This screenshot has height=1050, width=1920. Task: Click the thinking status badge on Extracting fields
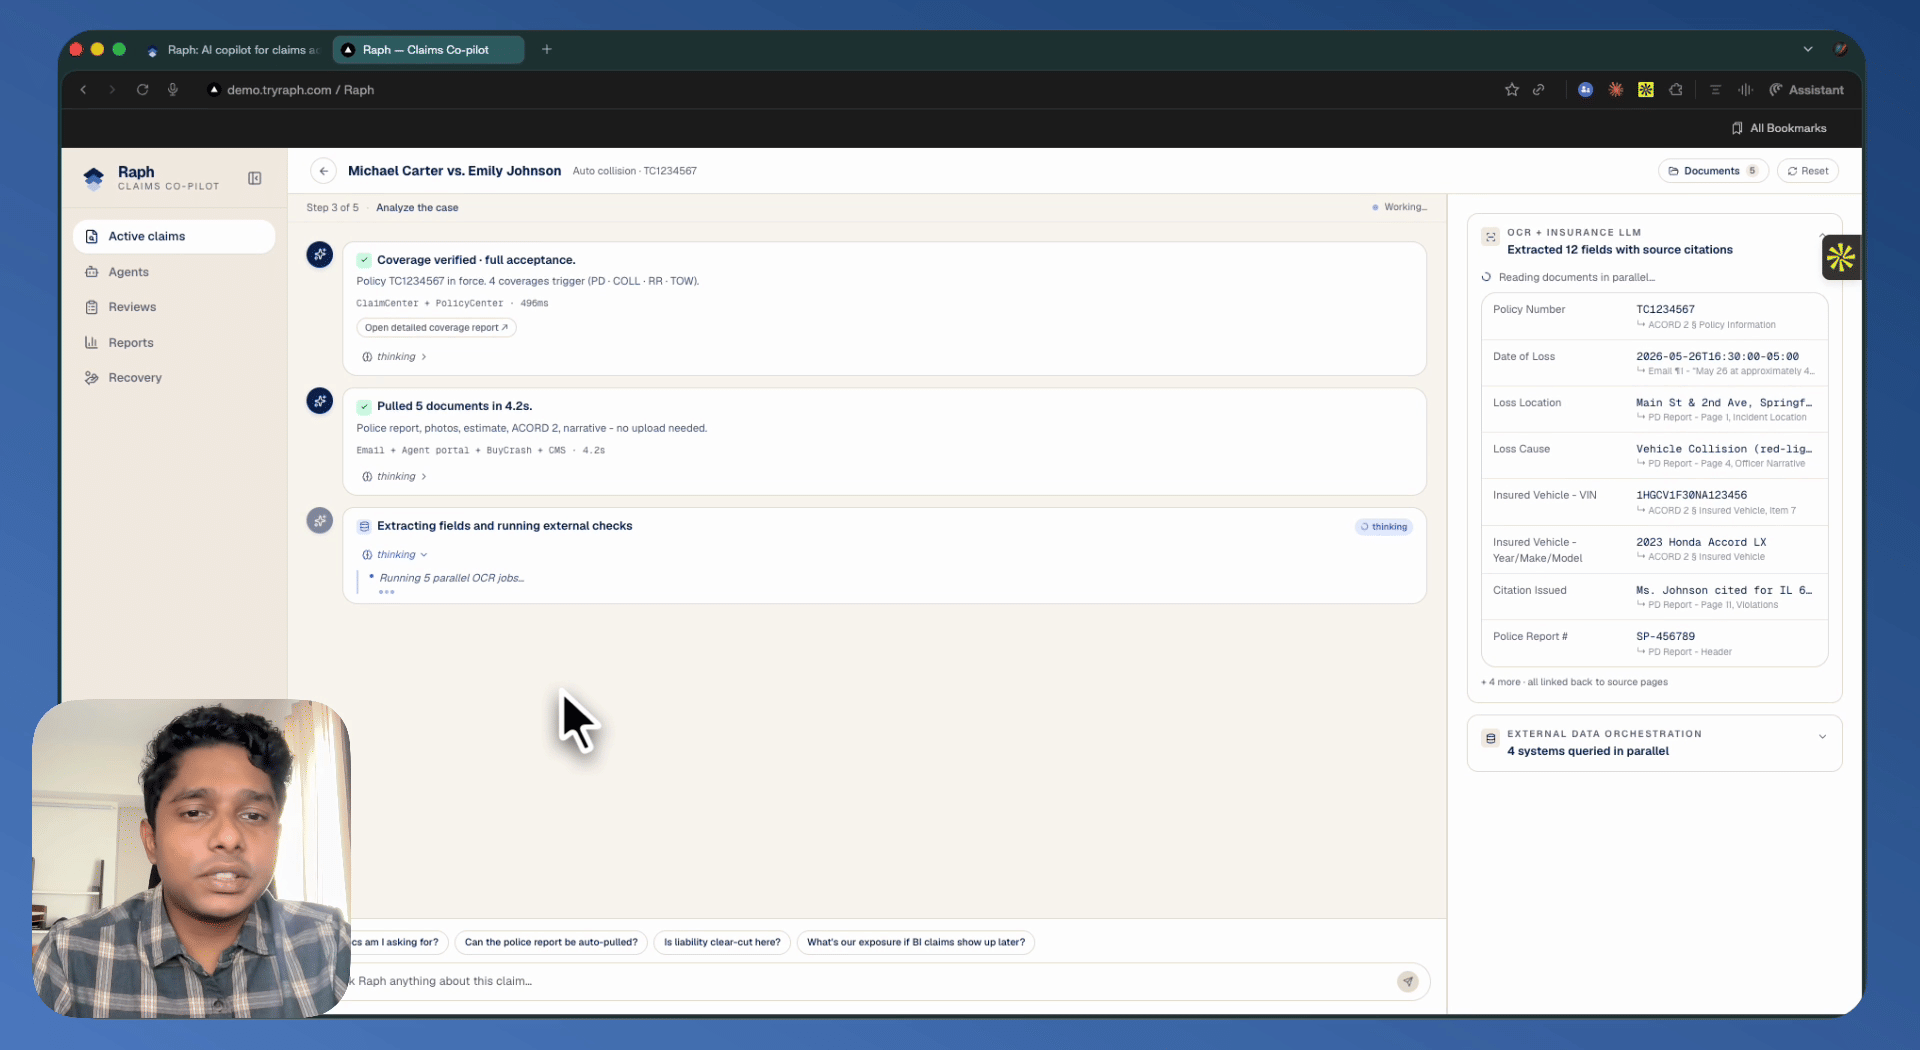coord(1384,527)
